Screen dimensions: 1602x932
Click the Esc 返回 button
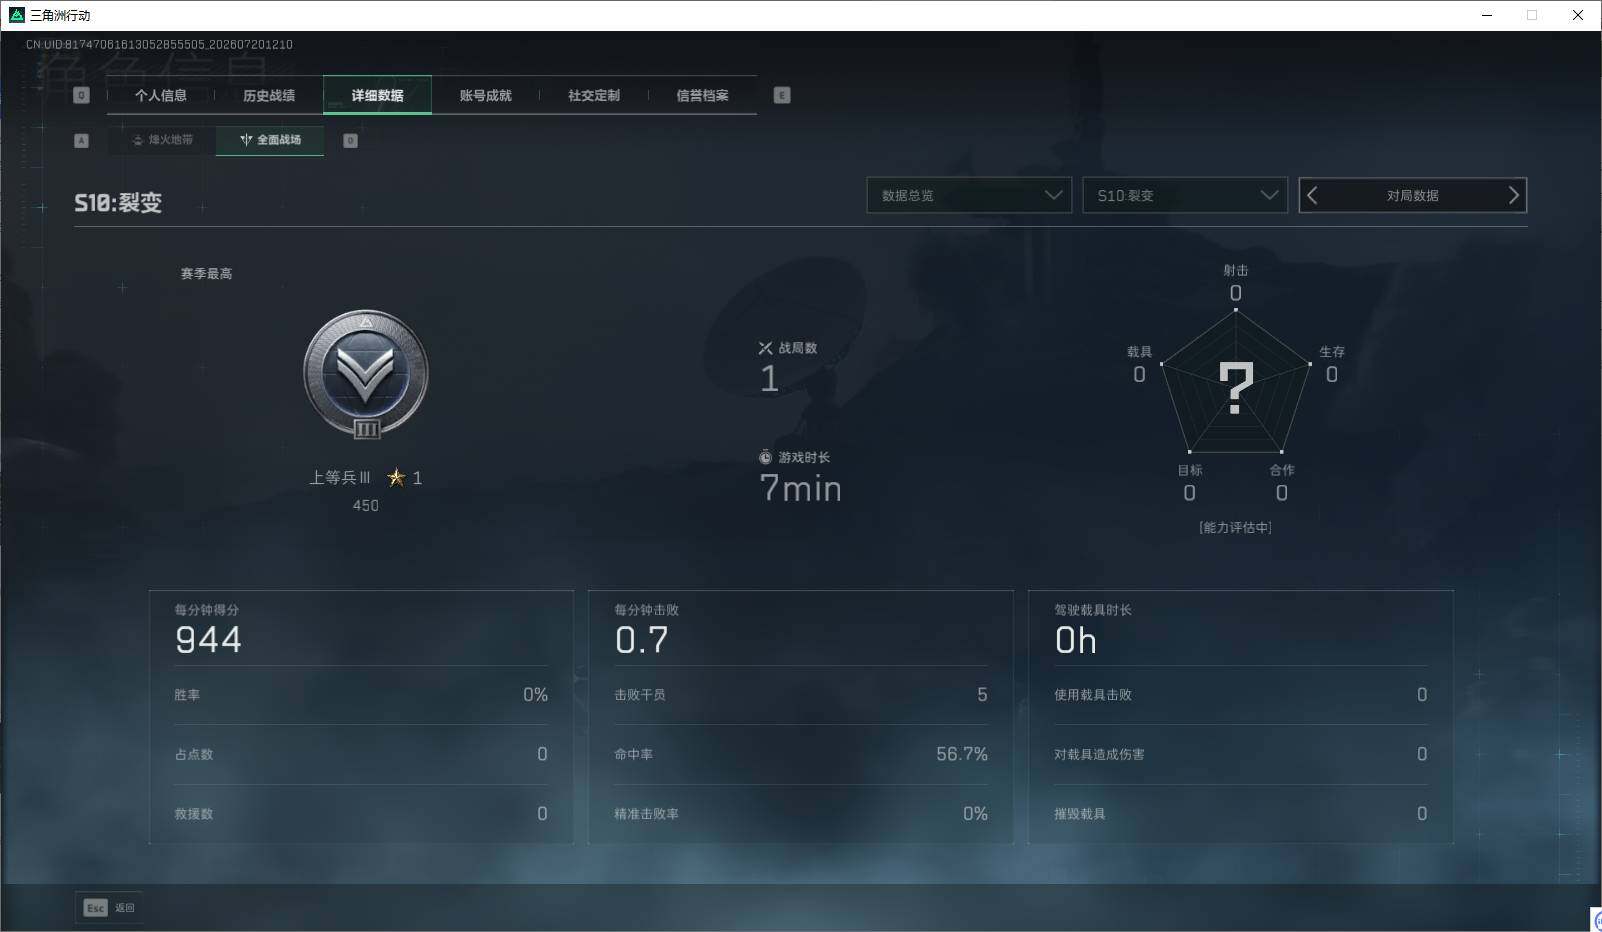[109, 907]
